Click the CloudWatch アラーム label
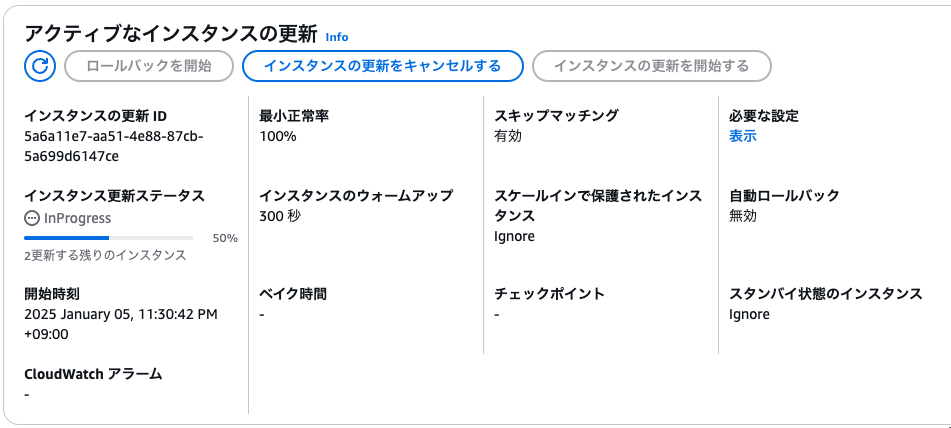The height and width of the screenshot is (428, 951). [x=93, y=374]
